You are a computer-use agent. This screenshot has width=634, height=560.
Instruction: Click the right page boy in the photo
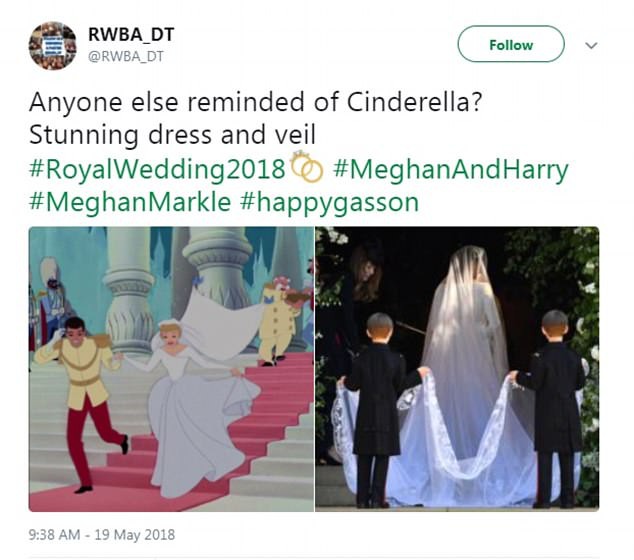pos(553,400)
